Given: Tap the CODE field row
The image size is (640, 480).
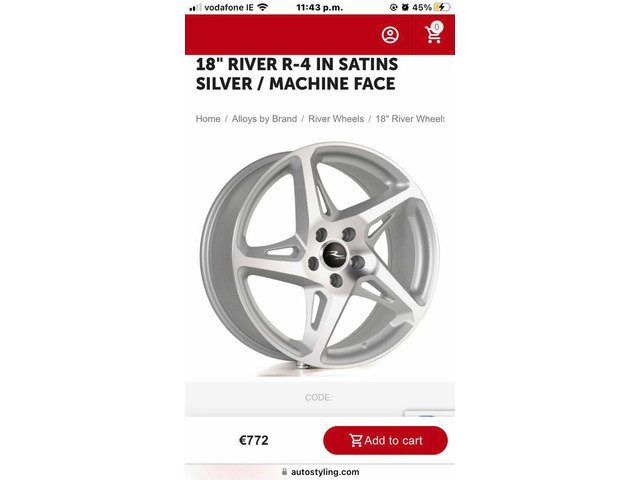Looking at the screenshot, I should (320, 398).
